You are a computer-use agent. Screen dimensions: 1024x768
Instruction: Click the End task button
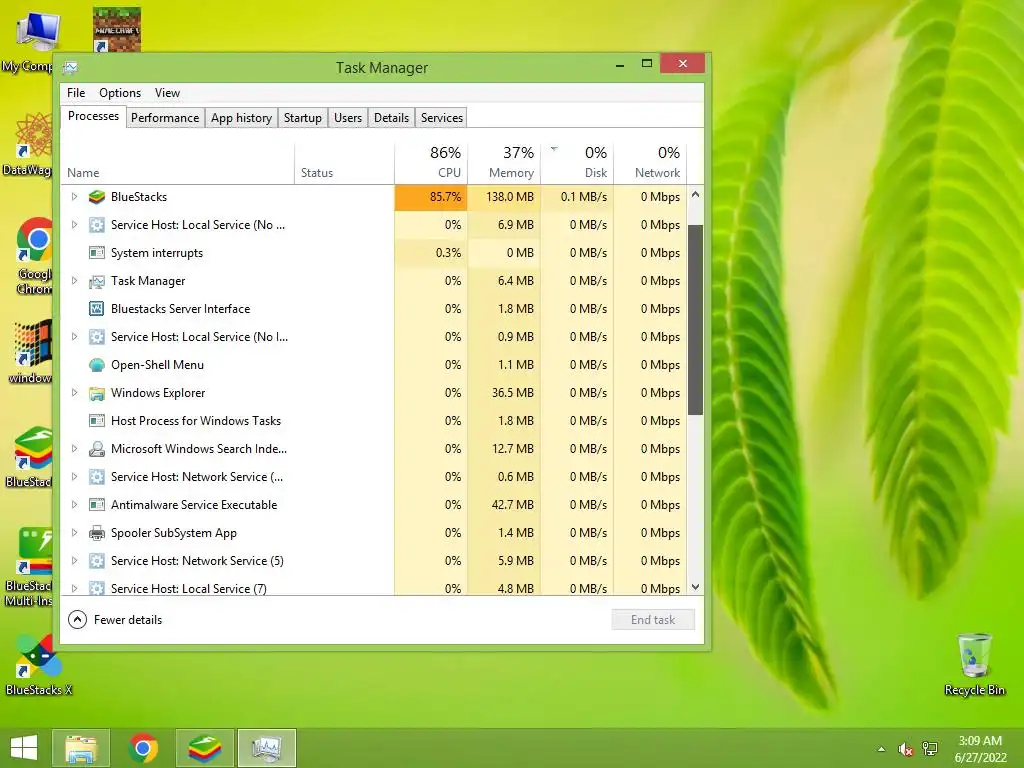click(653, 620)
